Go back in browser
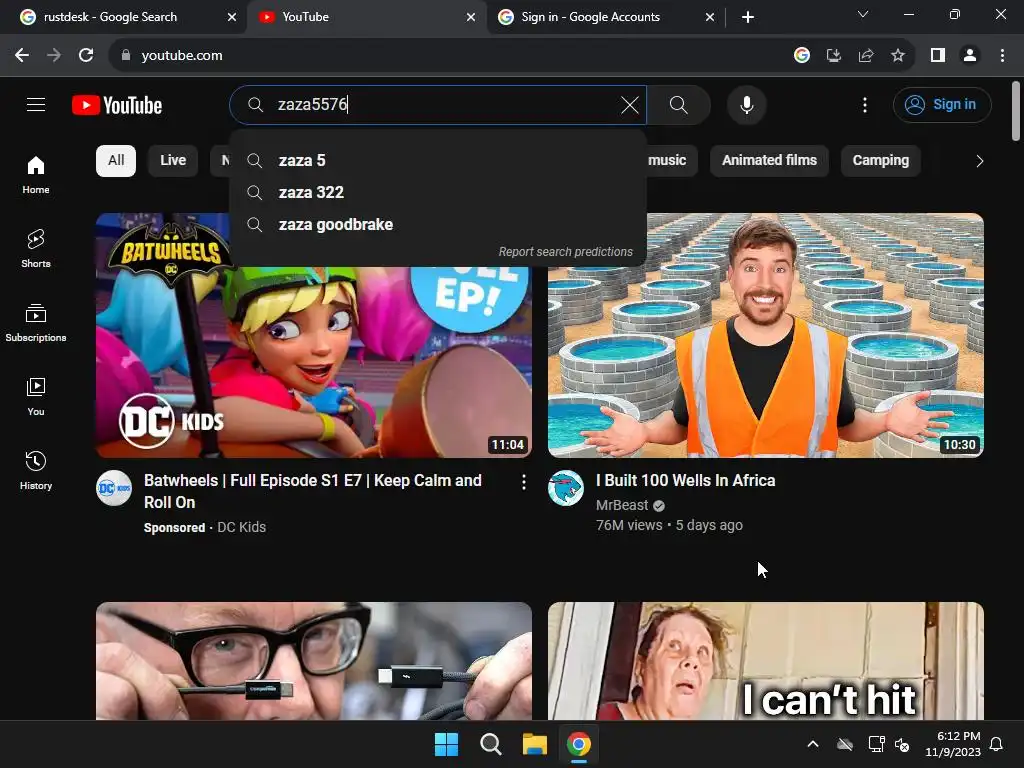 (22, 56)
